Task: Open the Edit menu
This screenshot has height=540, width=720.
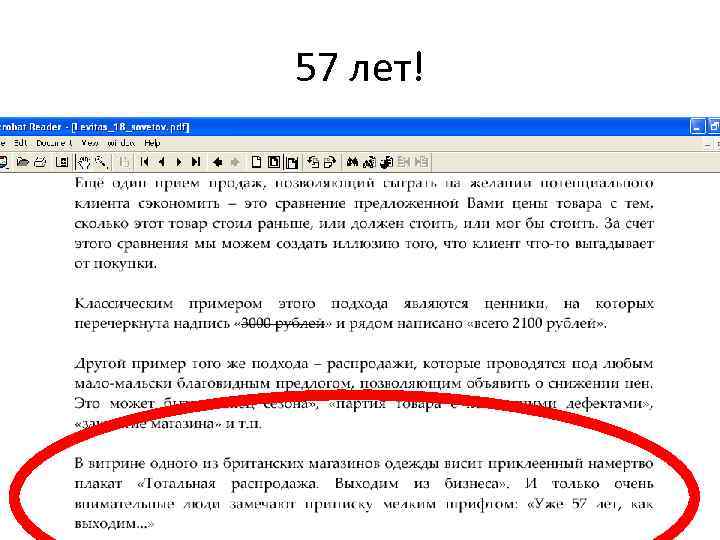Action: [x=20, y=143]
